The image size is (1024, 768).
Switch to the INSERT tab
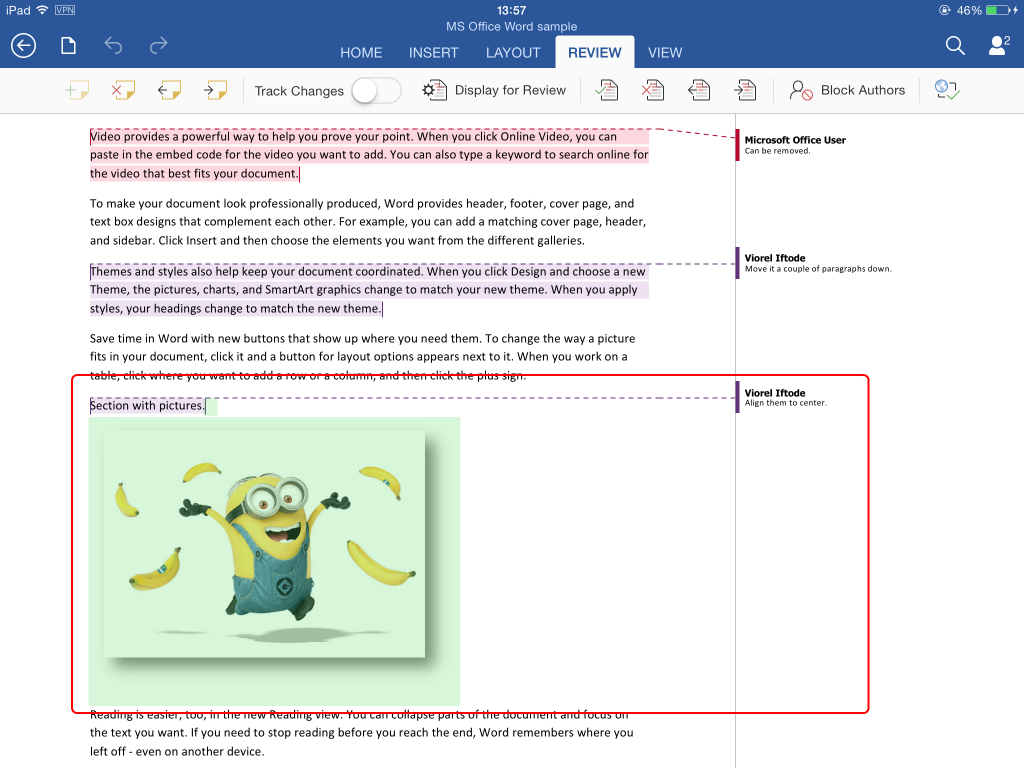[x=434, y=53]
